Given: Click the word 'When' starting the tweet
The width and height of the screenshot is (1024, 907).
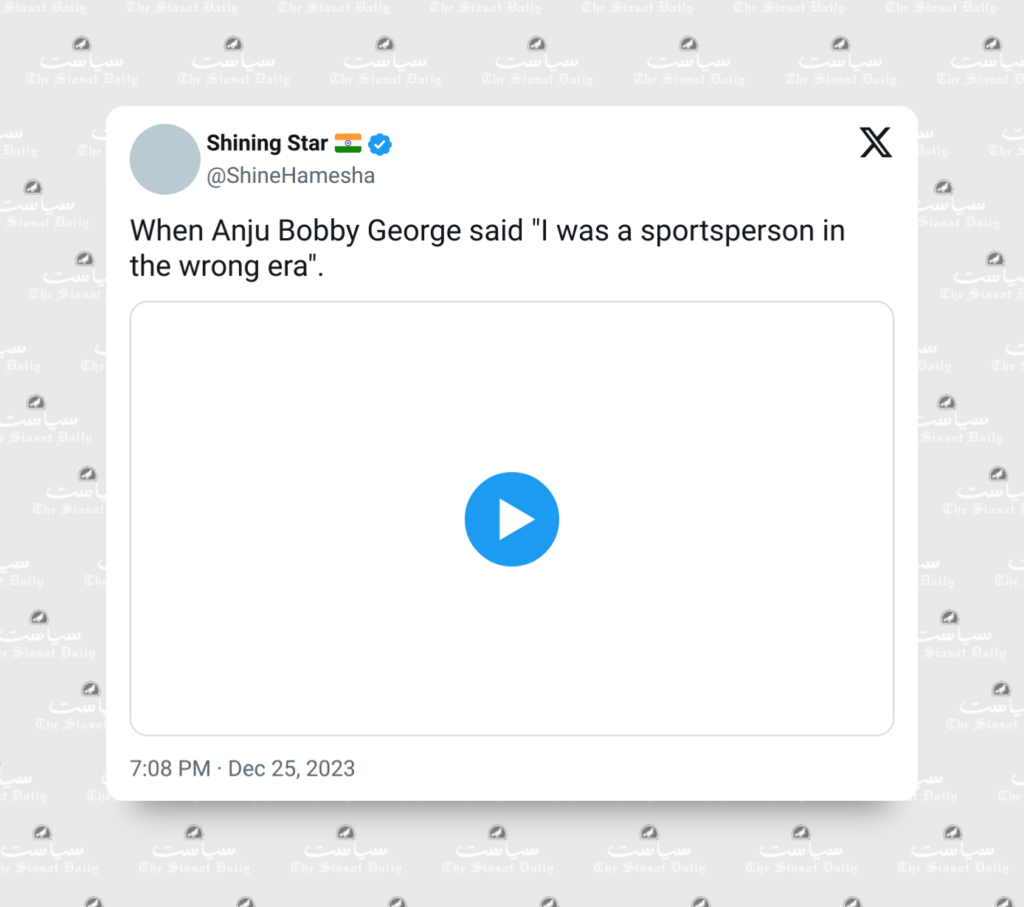Looking at the screenshot, I should pyautogui.click(x=167, y=231).
